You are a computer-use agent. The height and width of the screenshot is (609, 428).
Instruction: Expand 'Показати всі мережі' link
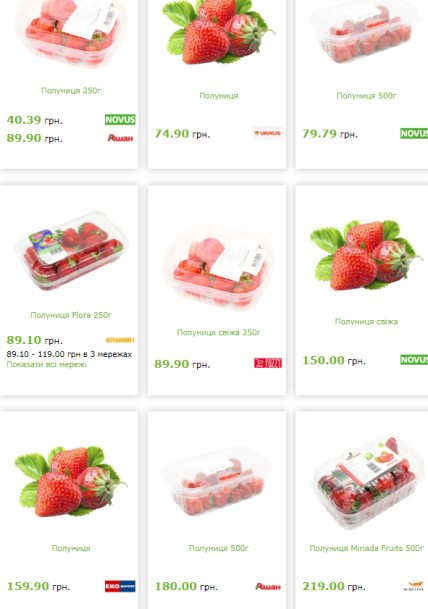click(x=47, y=364)
